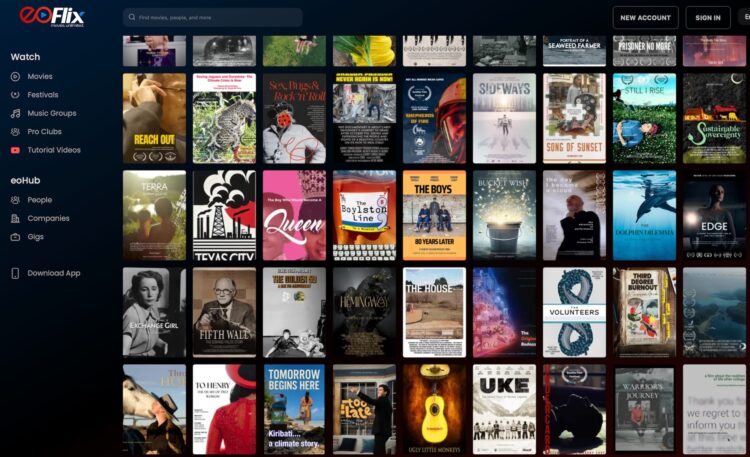Open the jaguar climate crisis poster
Image resolution: width=750 pixels, height=457 pixels.
point(224,118)
